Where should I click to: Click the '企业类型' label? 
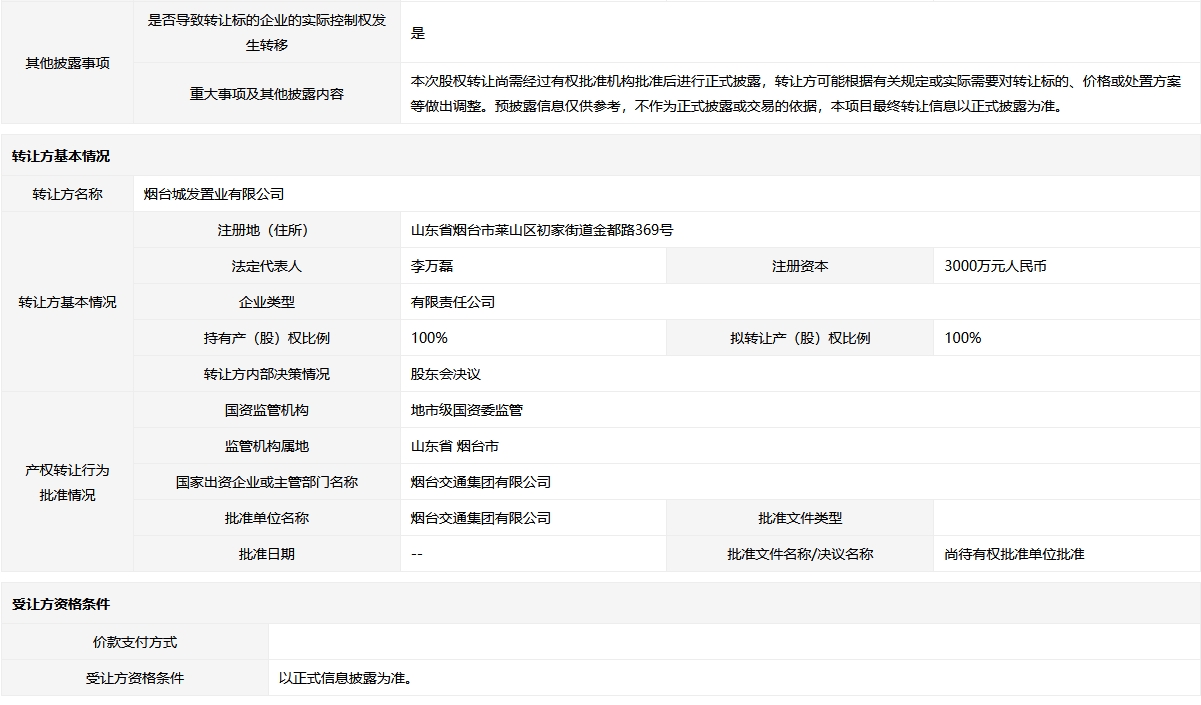tap(266, 302)
